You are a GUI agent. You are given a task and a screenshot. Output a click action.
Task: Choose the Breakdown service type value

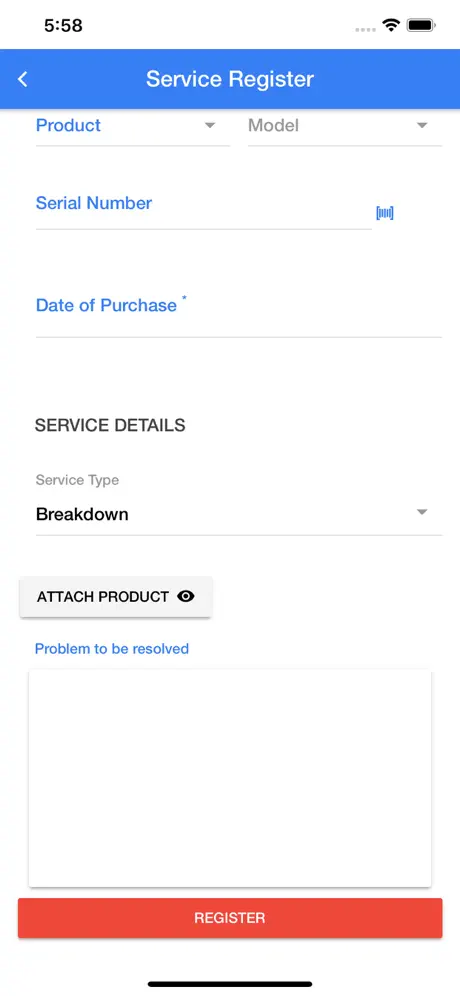click(x=82, y=514)
